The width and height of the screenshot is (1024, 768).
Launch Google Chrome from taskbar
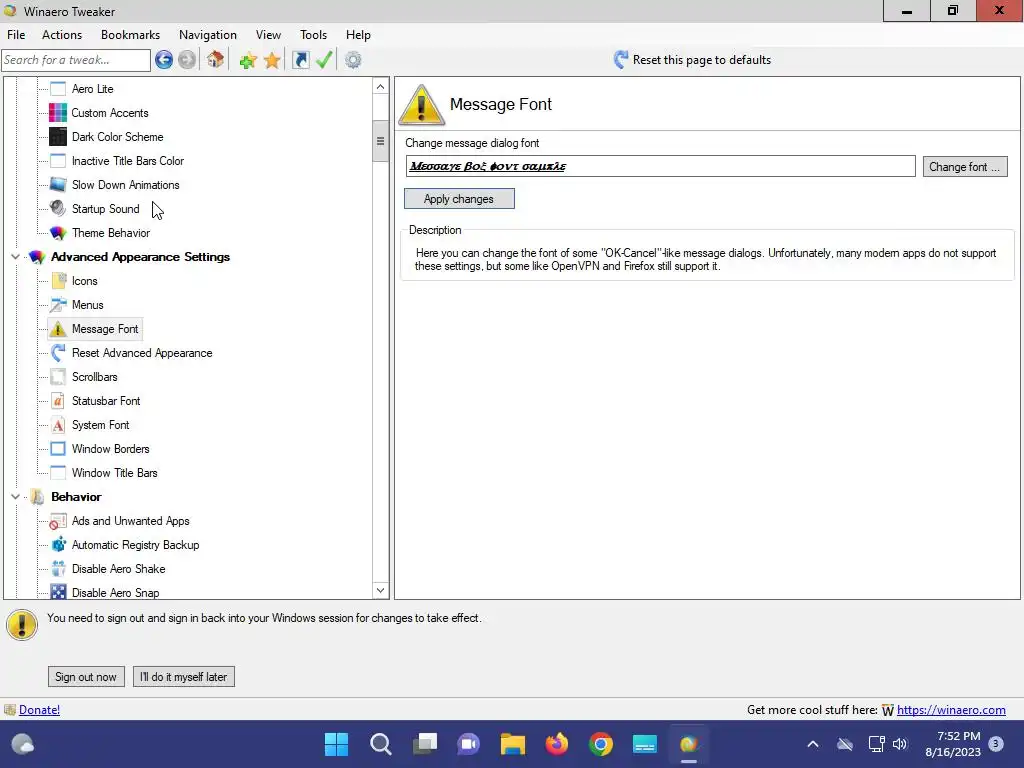pos(601,744)
